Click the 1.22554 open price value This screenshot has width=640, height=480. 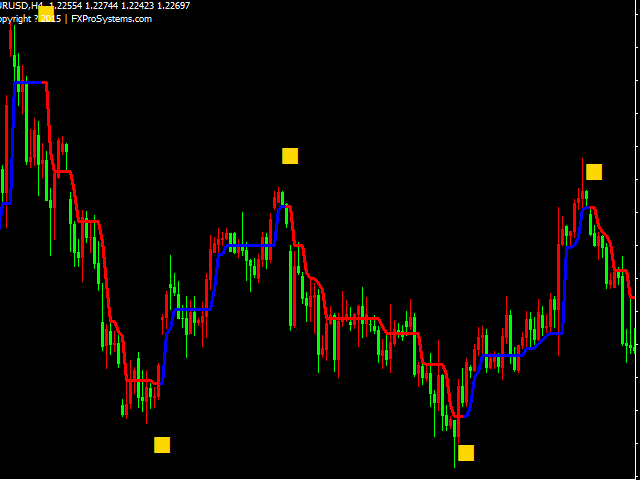(66, 6)
